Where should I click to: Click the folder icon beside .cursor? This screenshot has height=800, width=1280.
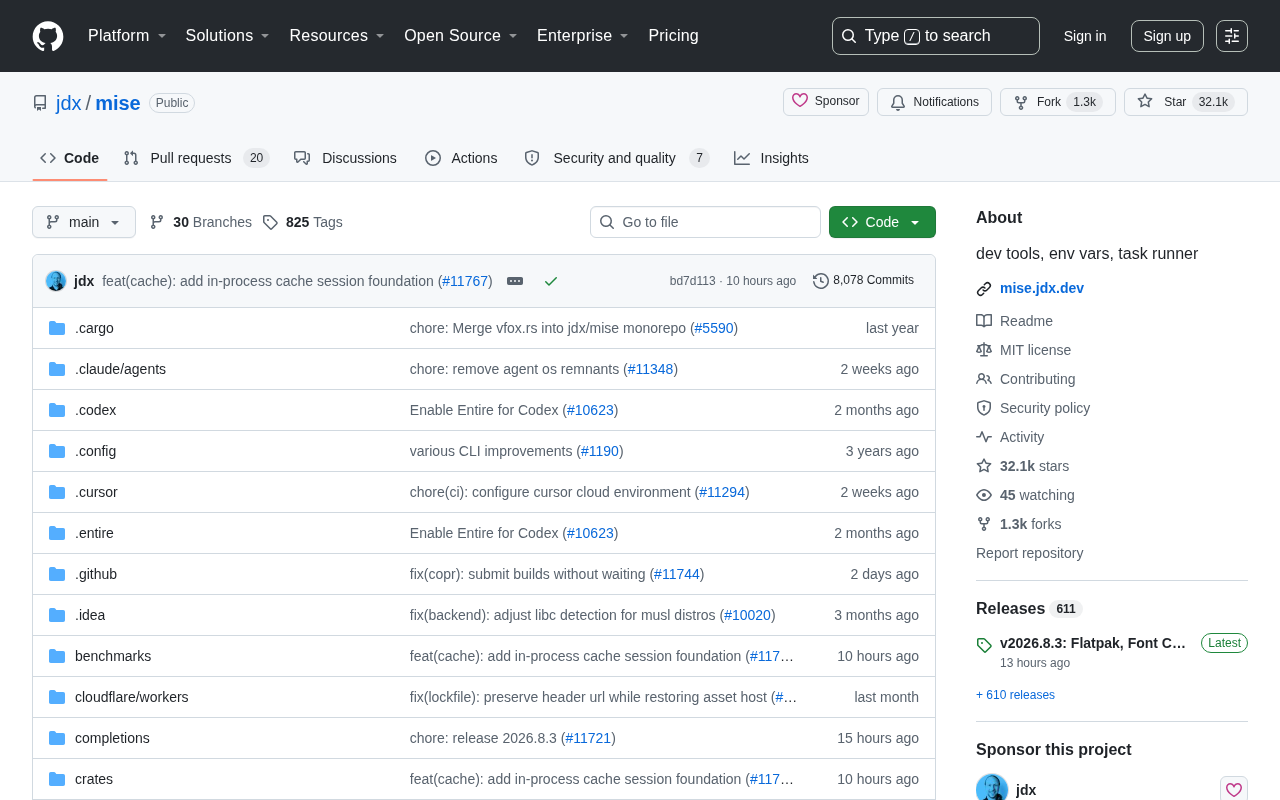coord(57,492)
